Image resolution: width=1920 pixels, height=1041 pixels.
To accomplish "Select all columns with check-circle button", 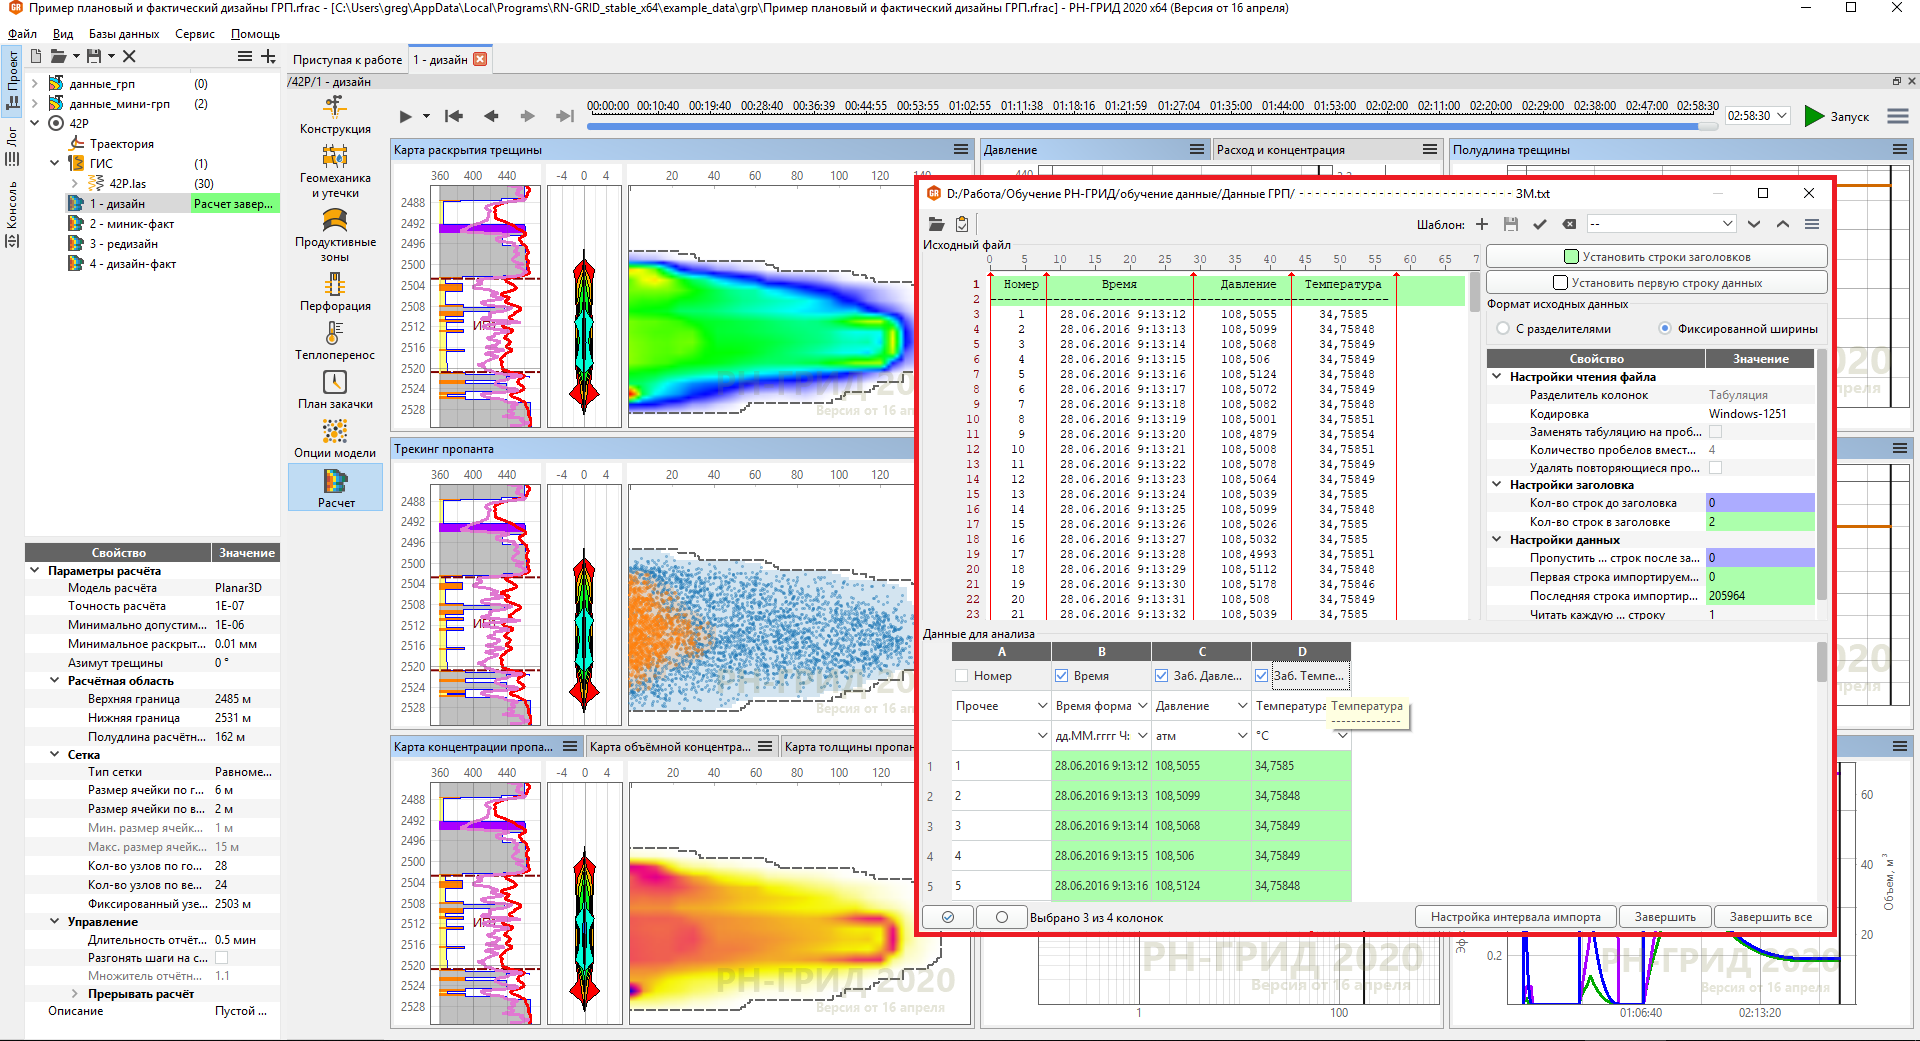I will (x=948, y=917).
